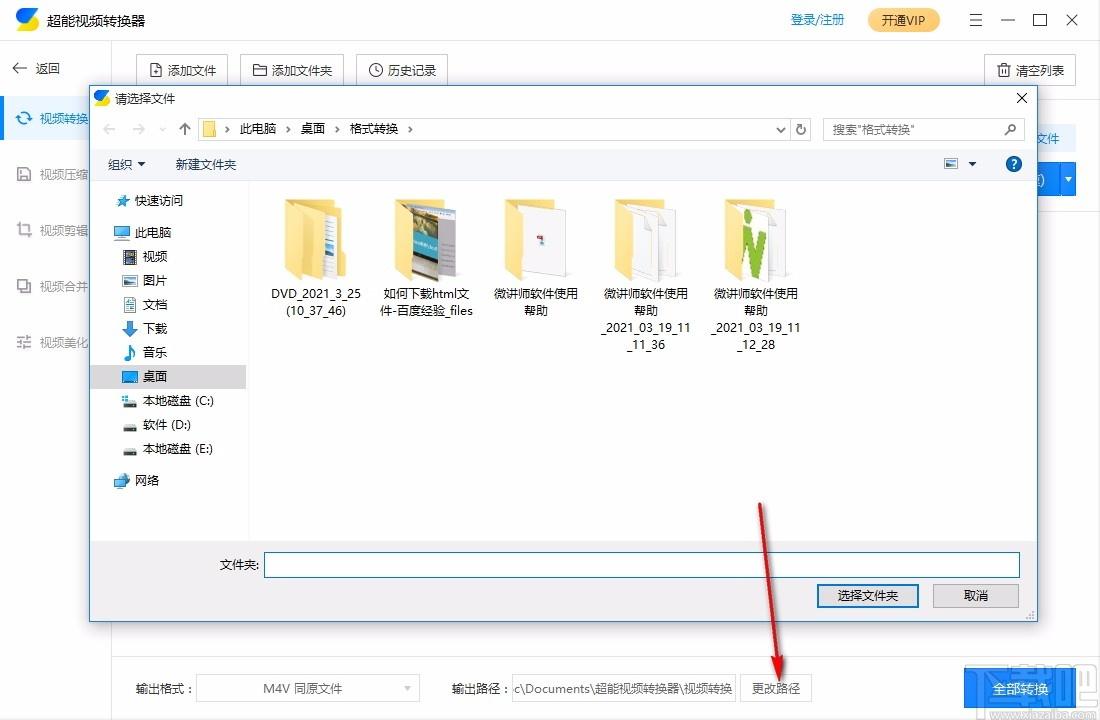Select 本地磁盘 (E:) in the tree
The height and width of the screenshot is (720, 1100).
[168, 448]
